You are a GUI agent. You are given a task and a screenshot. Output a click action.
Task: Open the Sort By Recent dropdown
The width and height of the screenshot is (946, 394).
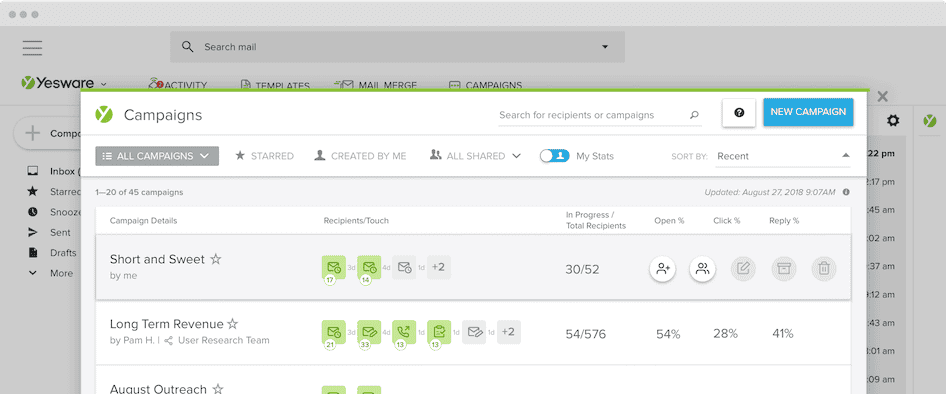coord(783,156)
